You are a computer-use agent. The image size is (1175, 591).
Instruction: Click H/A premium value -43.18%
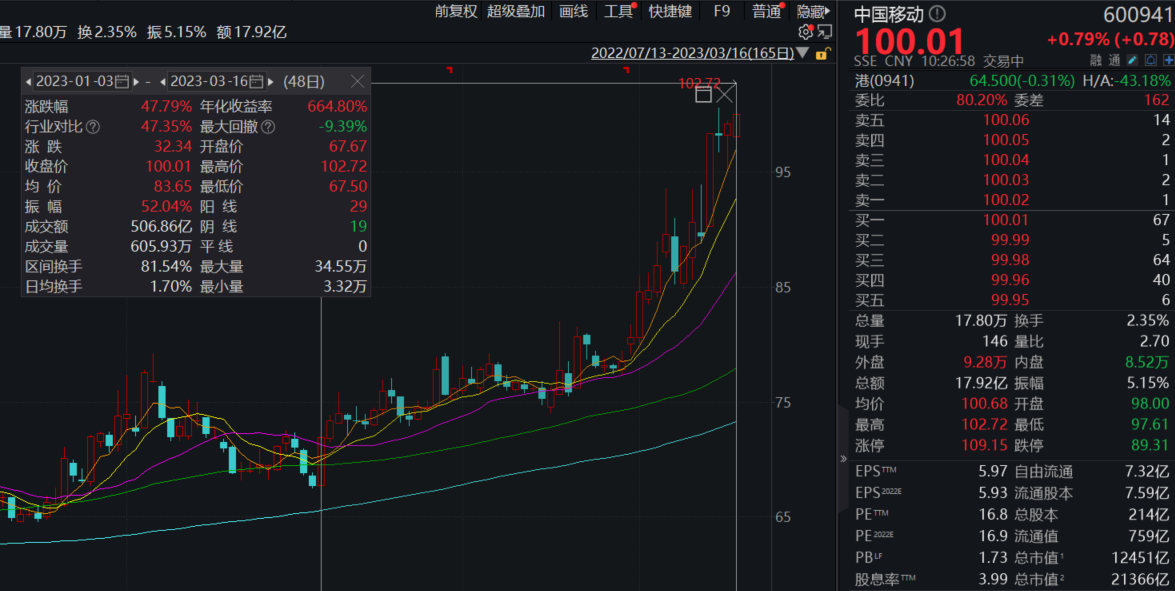pyautogui.click(x=1142, y=80)
